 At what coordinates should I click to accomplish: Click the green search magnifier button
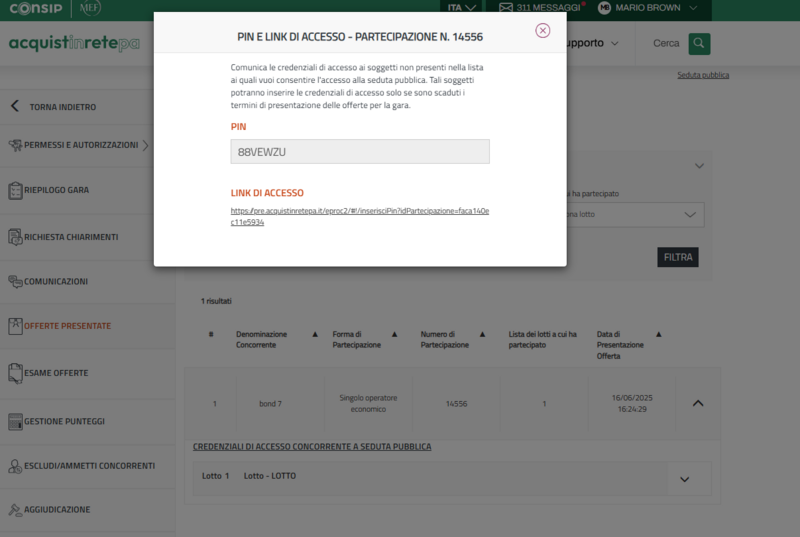pyautogui.click(x=699, y=44)
